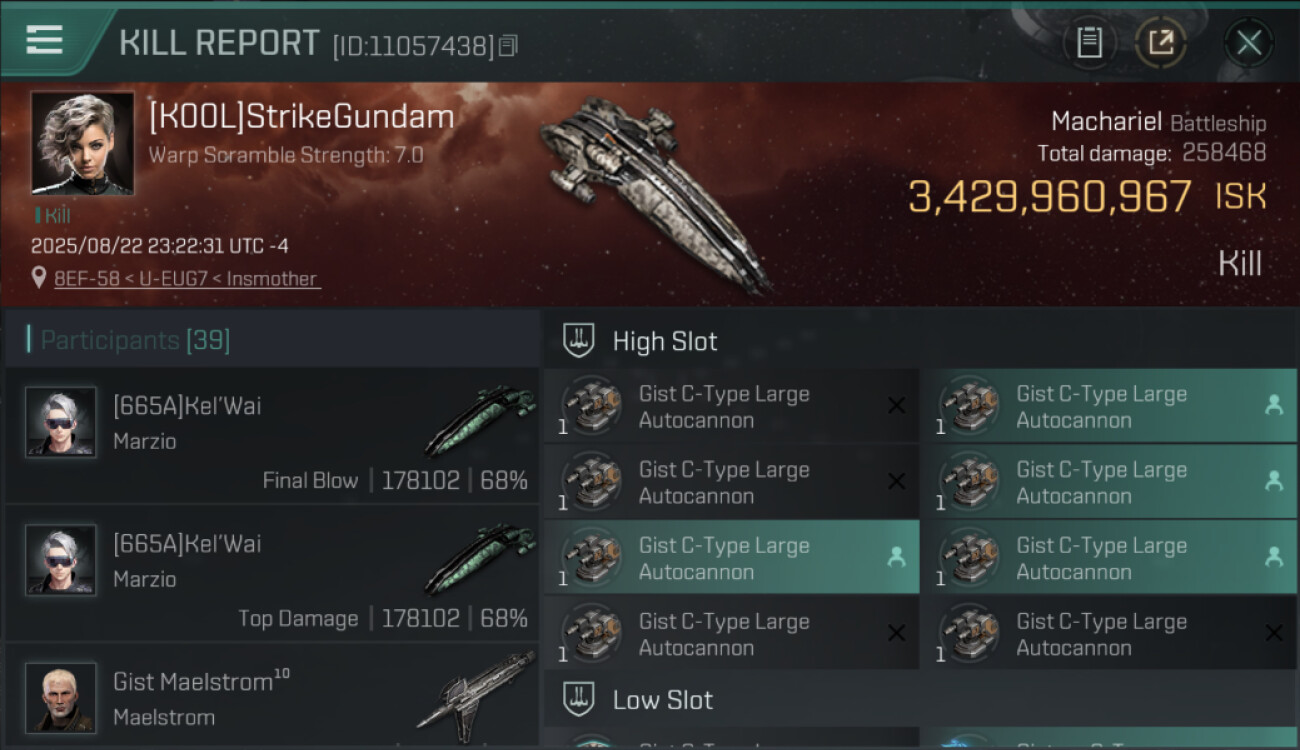Click the High Slot section icon

pyautogui.click(x=580, y=341)
